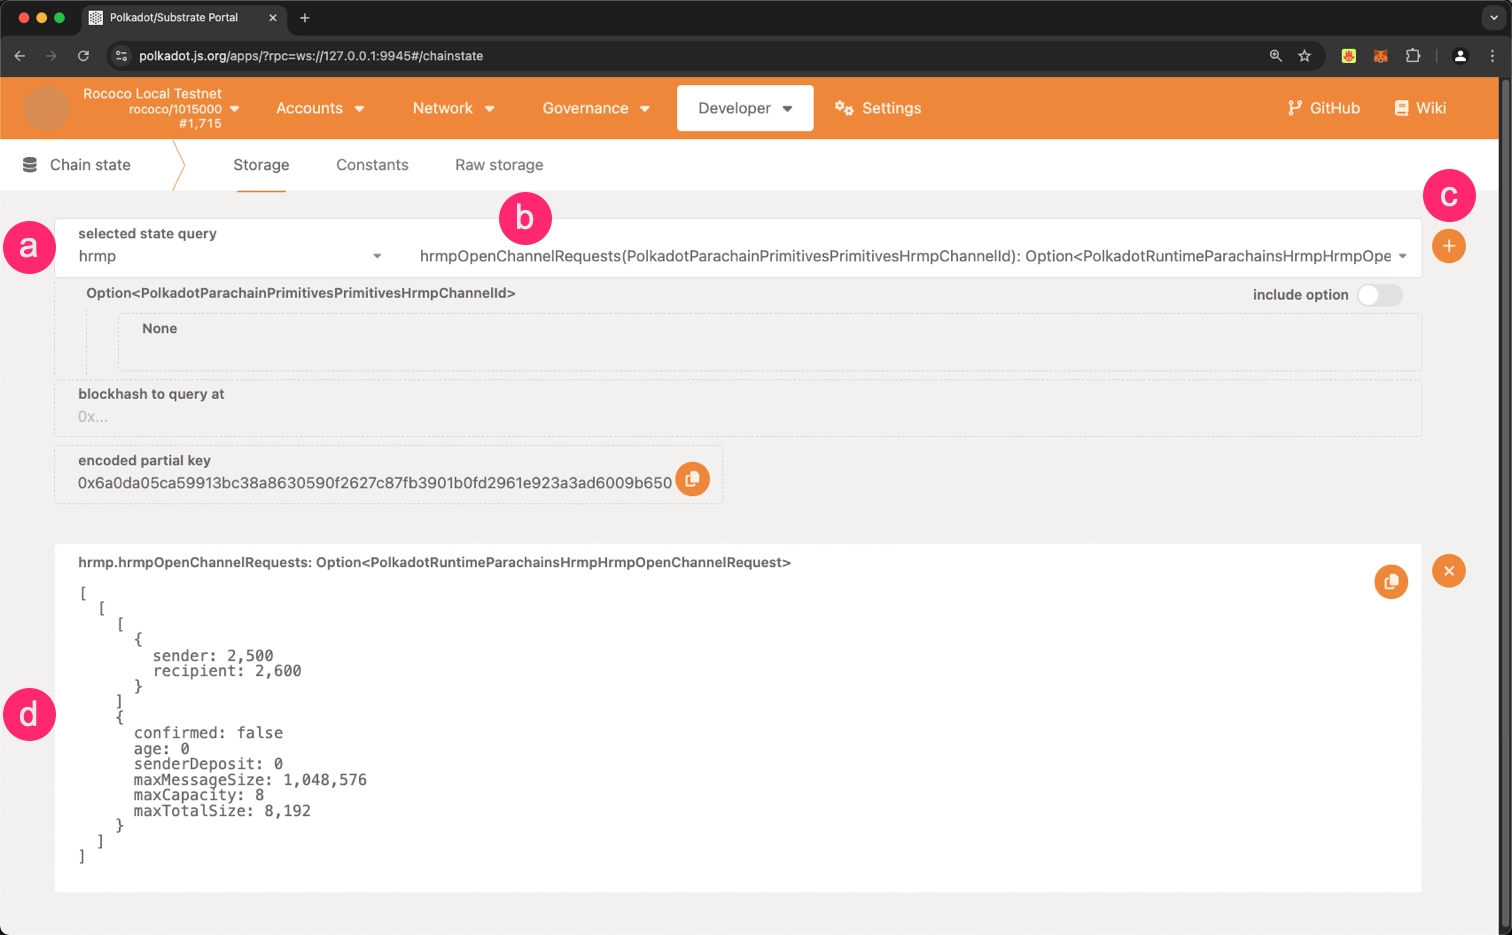Open the Governance menu
Image resolution: width=1512 pixels, height=935 pixels.
(x=596, y=108)
